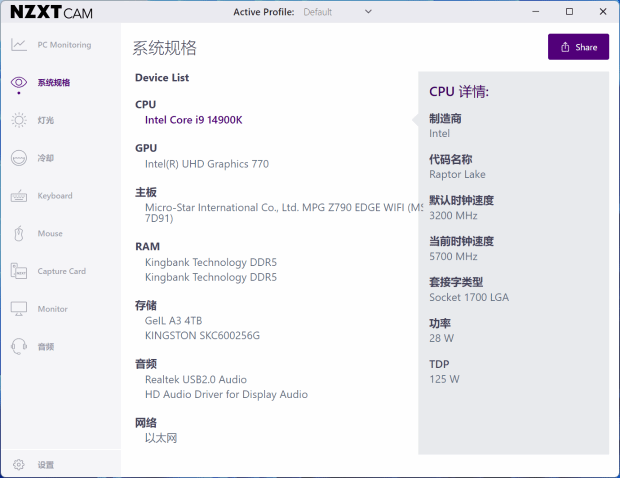This screenshot has width=620, height=478.
Task: Click the Share button
Action: (578, 47)
